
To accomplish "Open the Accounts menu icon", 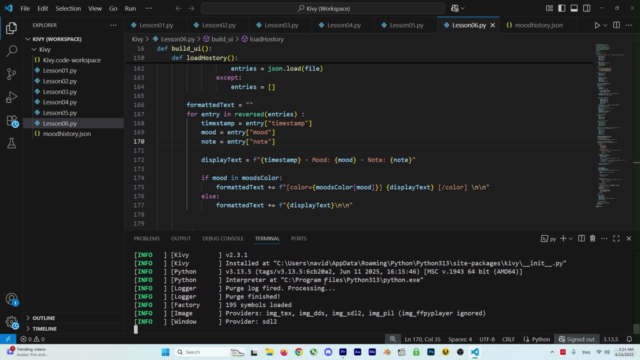I will coord(11,299).
